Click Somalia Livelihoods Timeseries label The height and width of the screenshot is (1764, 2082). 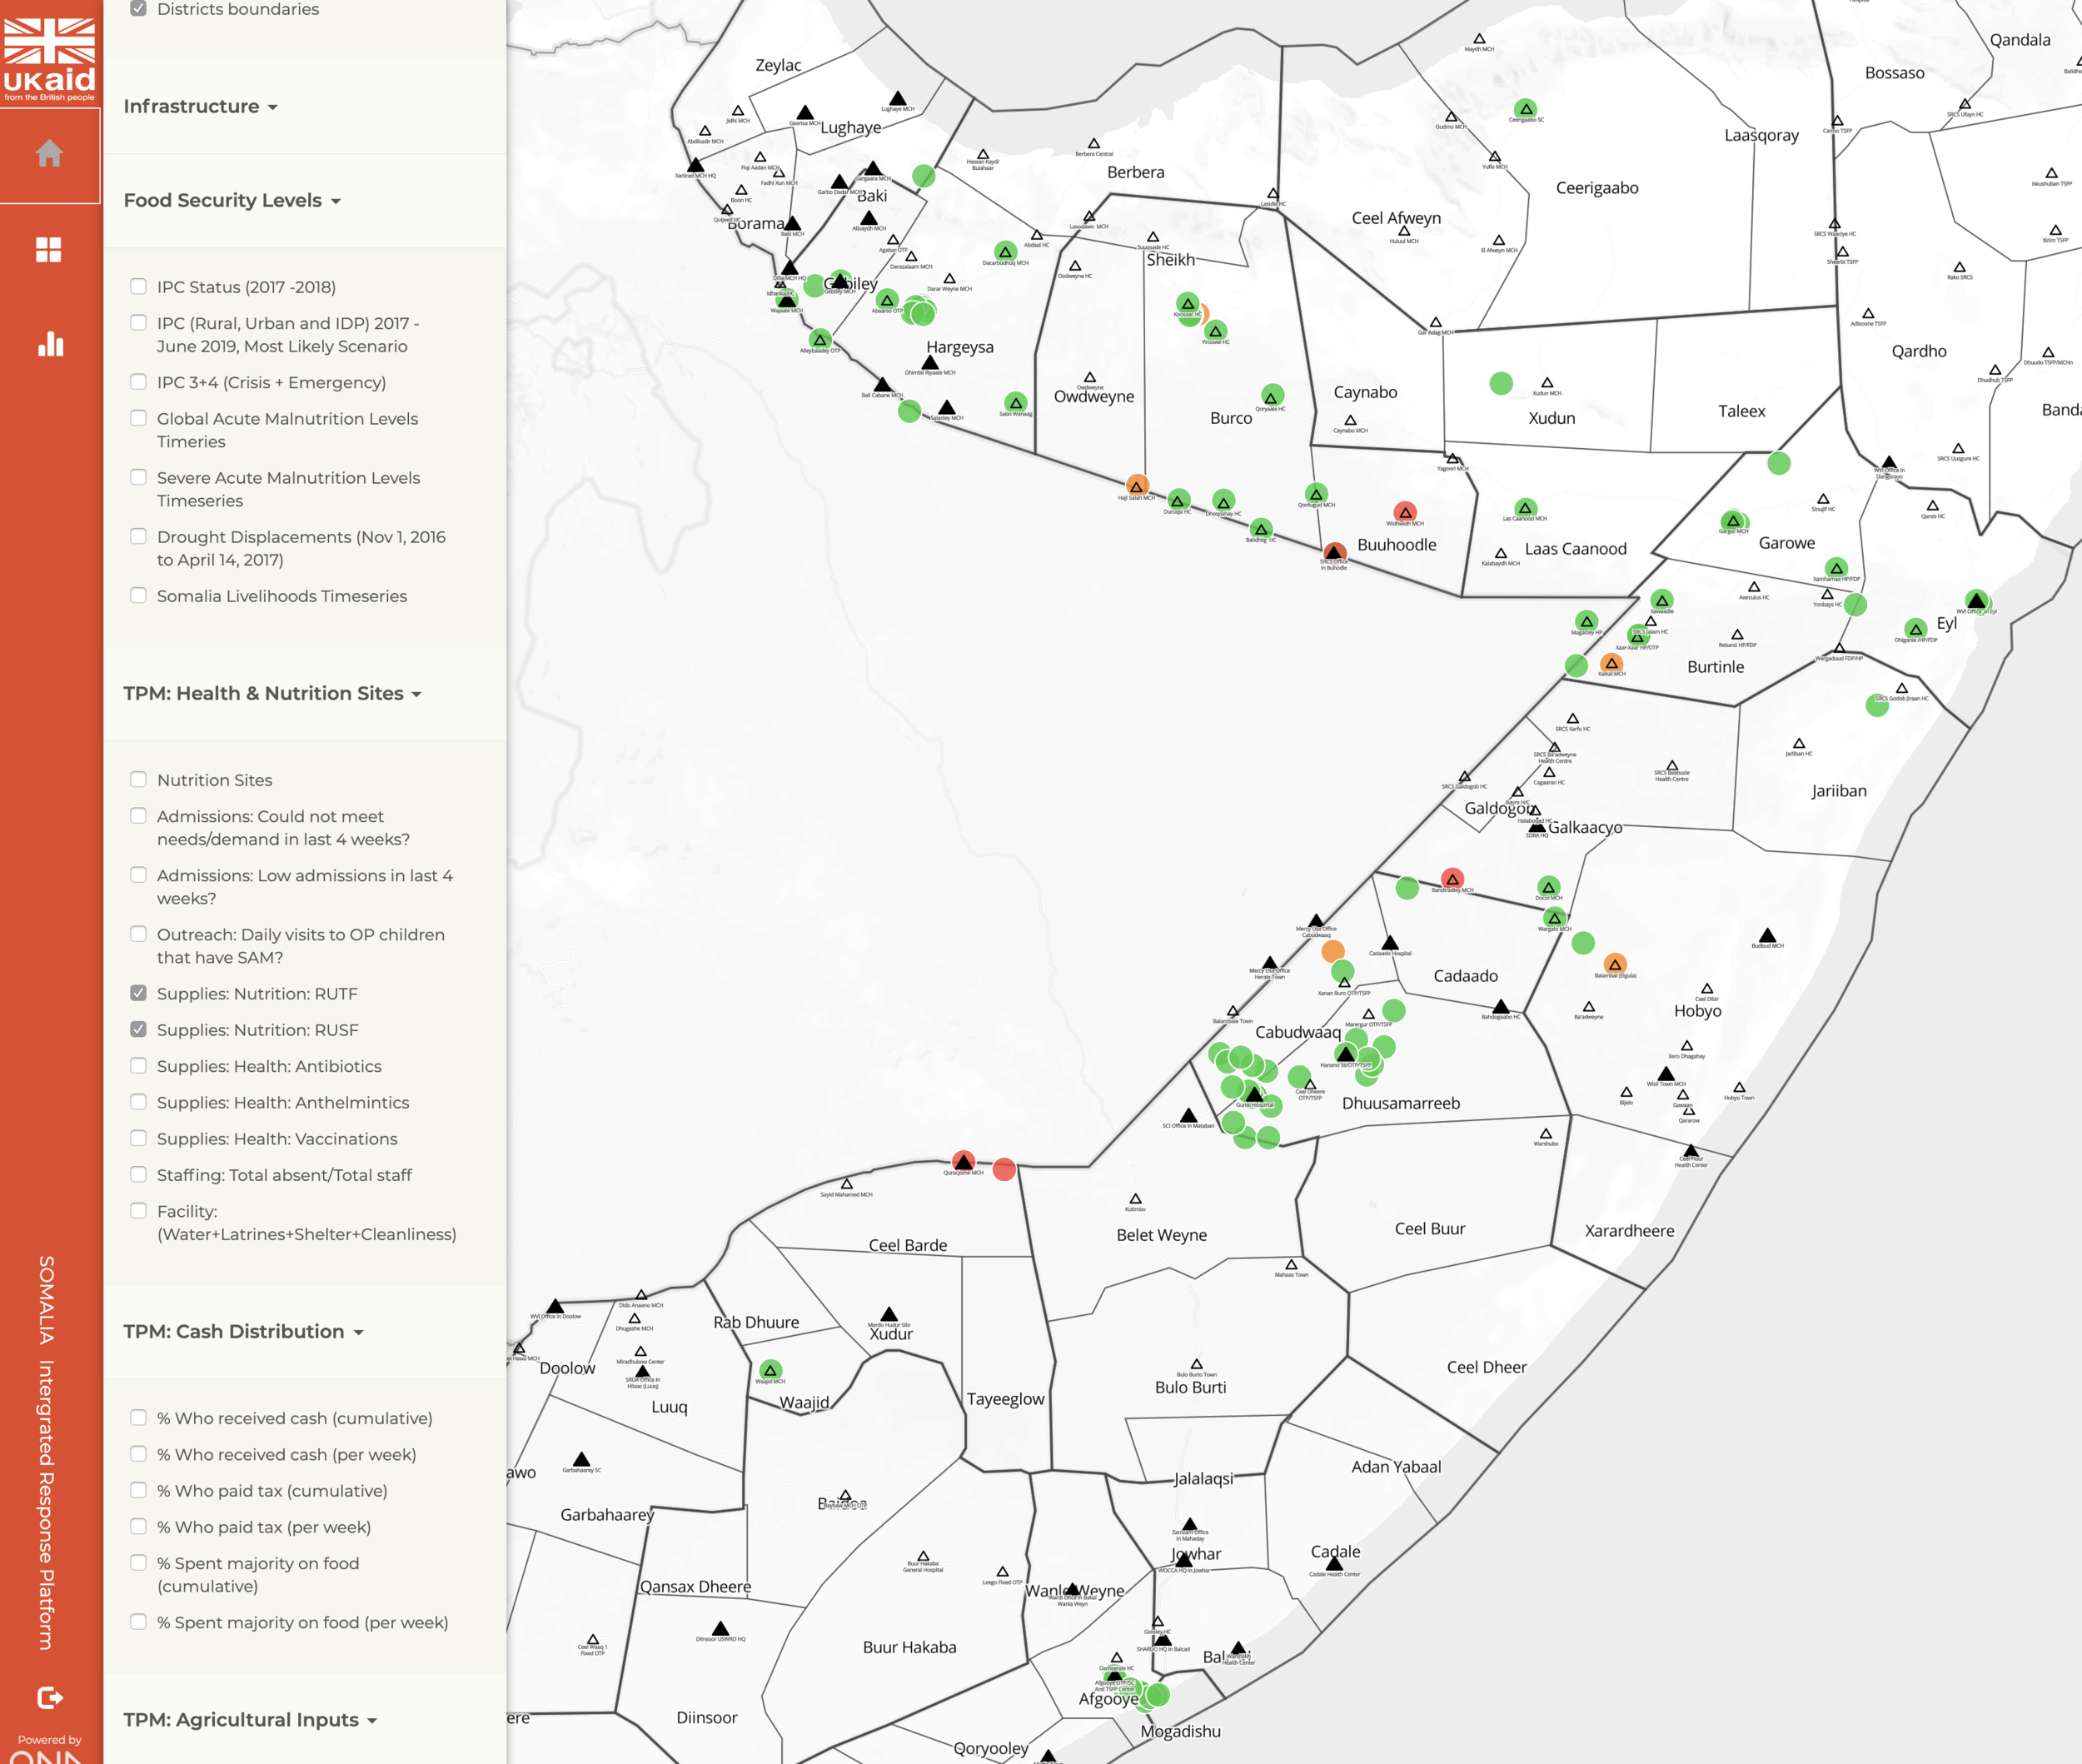pyautogui.click(x=281, y=596)
